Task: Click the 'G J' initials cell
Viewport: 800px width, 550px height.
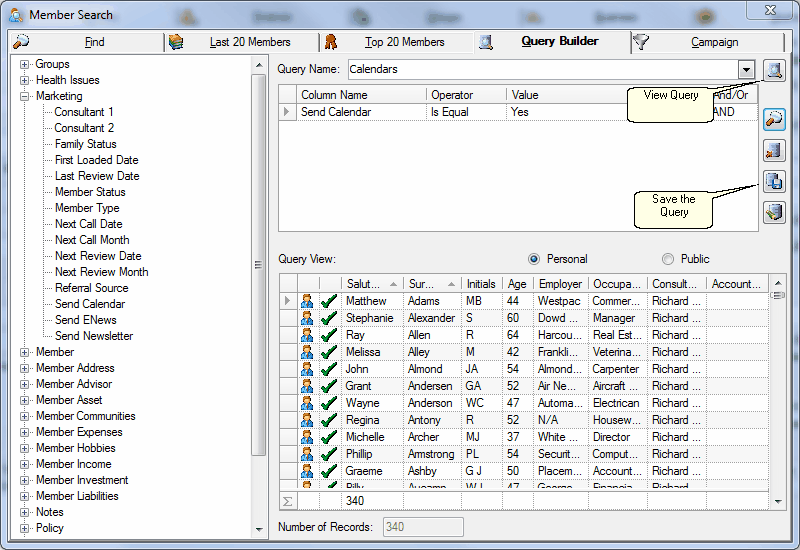Action: (482, 471)
